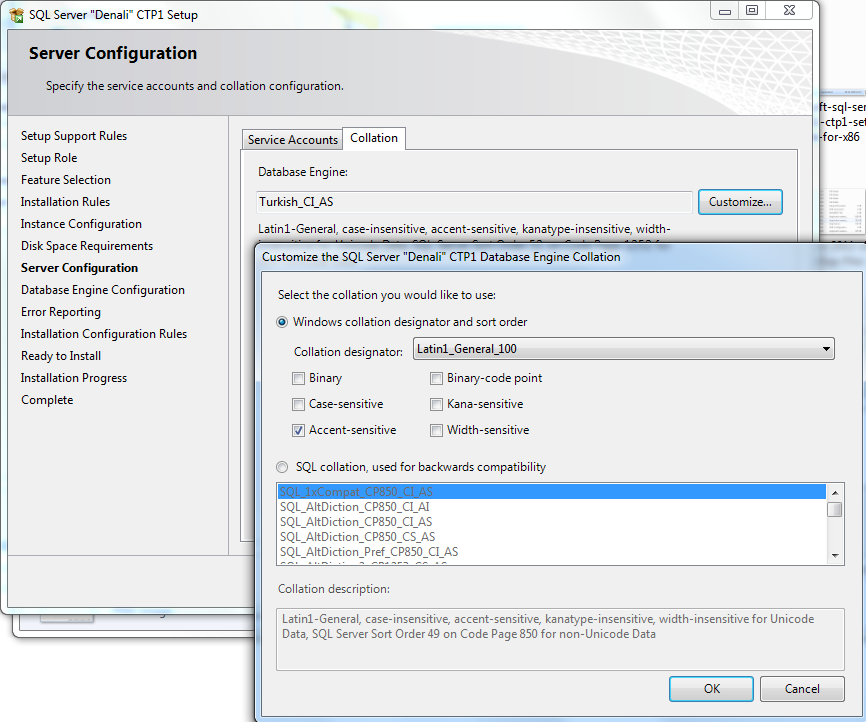Select SQL_AltDiction_CP850_CI_AI collation
Viewport: 866px width, 722px height.
click(x=551, y=507)
